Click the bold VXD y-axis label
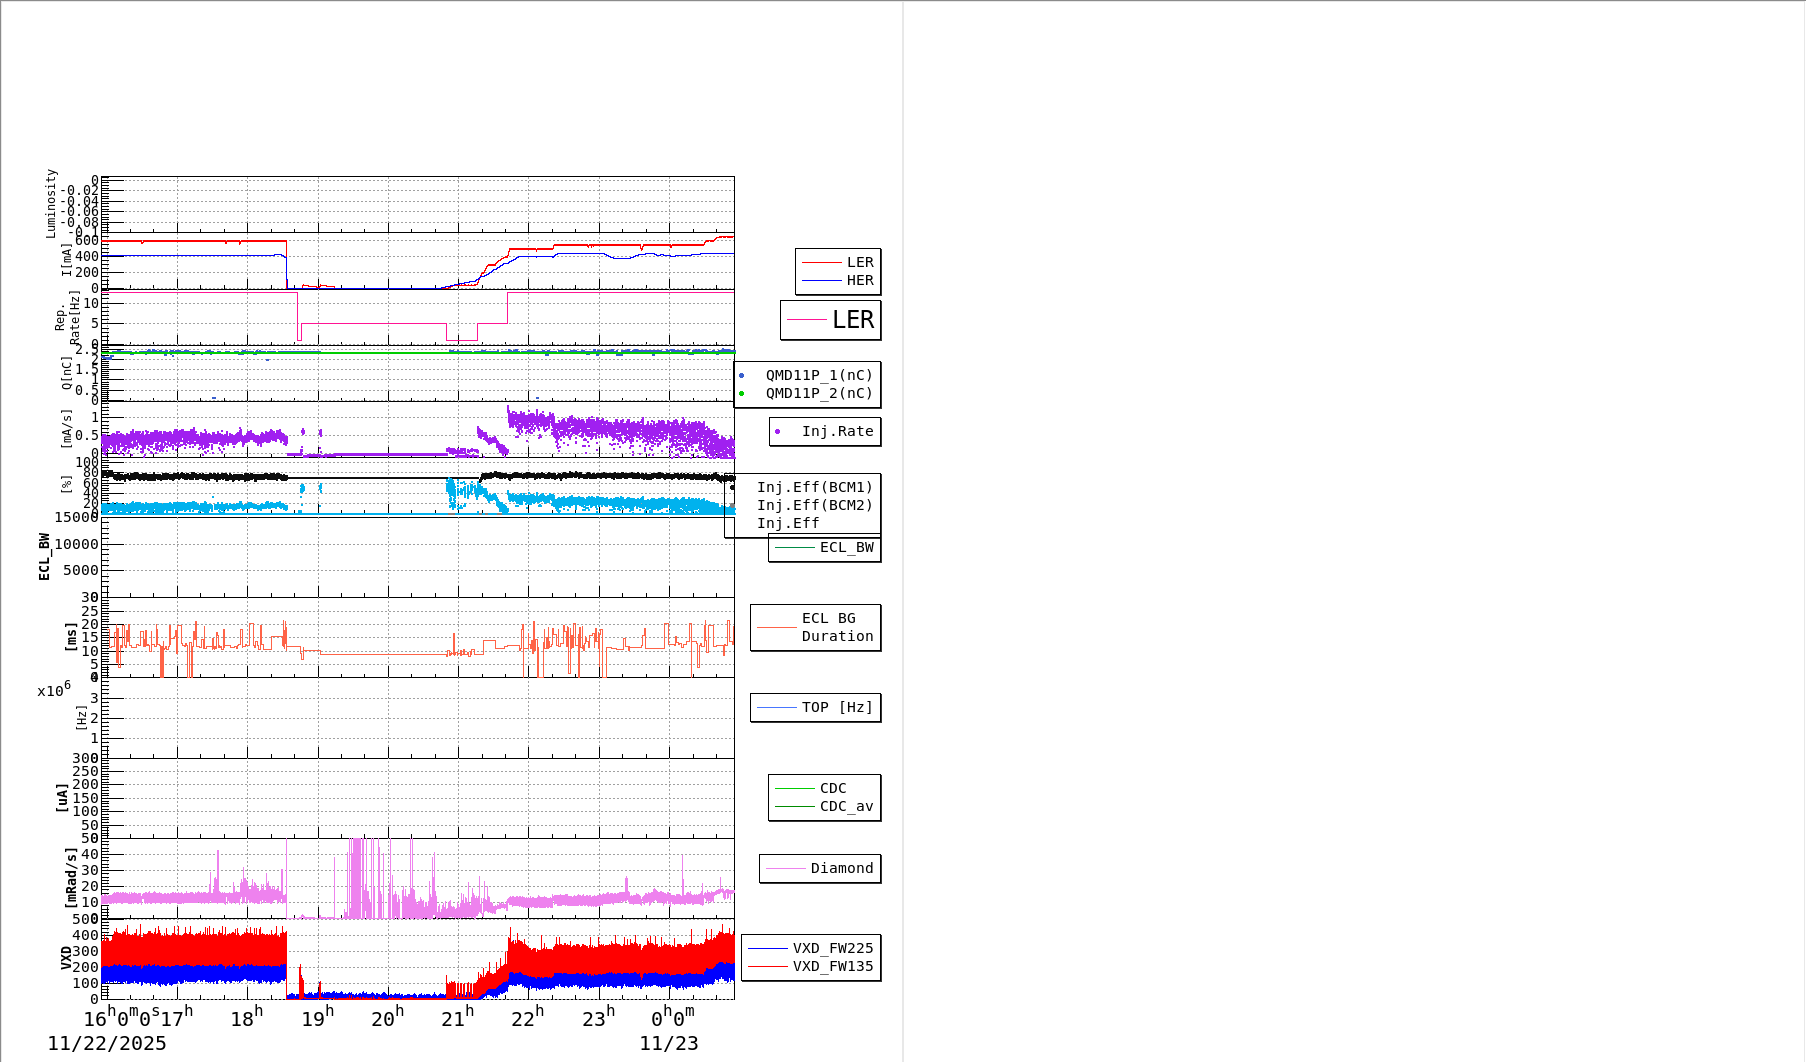This screenshot has width=1806, height=1062. click(x=66, y=957)
